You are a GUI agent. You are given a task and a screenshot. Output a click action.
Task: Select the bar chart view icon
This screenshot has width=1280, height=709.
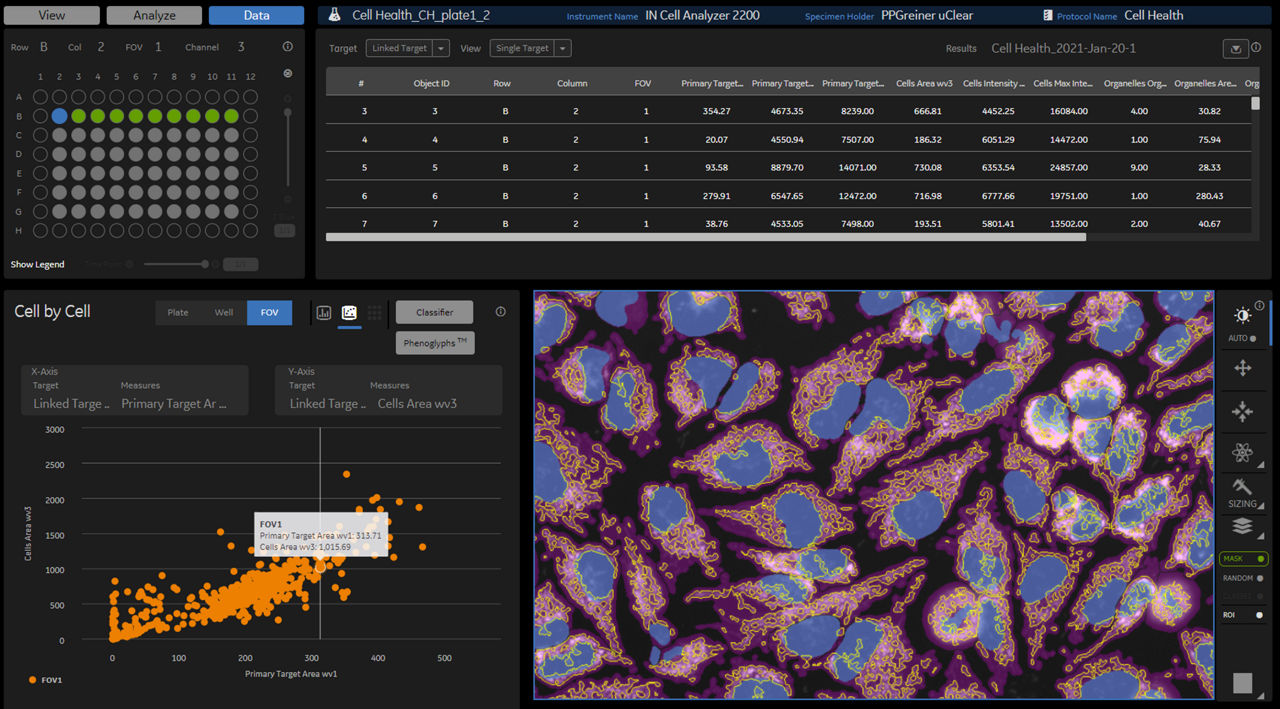[x=323, y=312]
